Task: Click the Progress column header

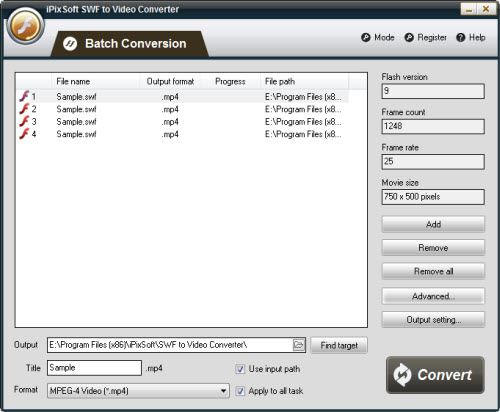Action: coord(230,81)
